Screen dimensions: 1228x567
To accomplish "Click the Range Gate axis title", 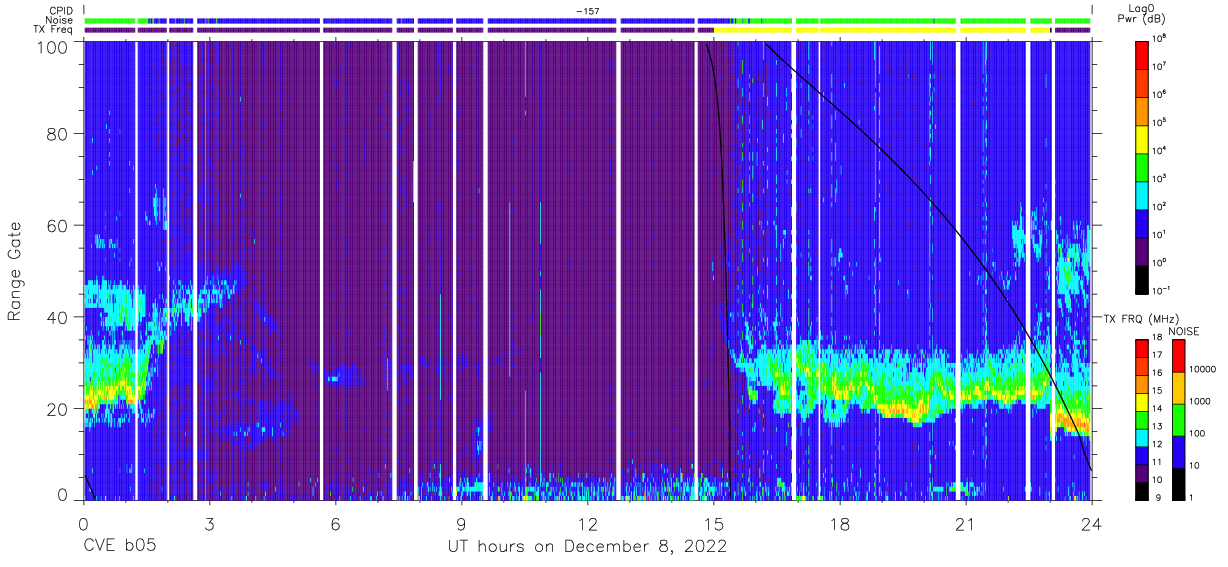I will 16,270.
